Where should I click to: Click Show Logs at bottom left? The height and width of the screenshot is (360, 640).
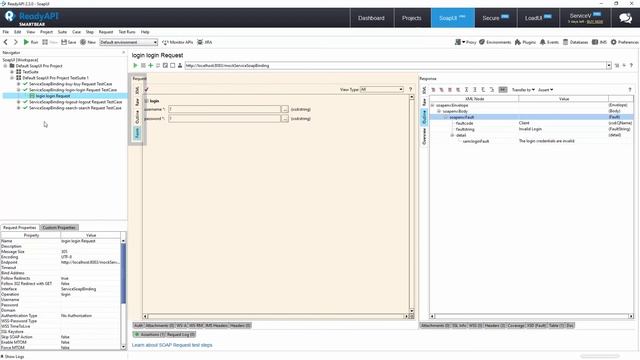tap(12, 356)
